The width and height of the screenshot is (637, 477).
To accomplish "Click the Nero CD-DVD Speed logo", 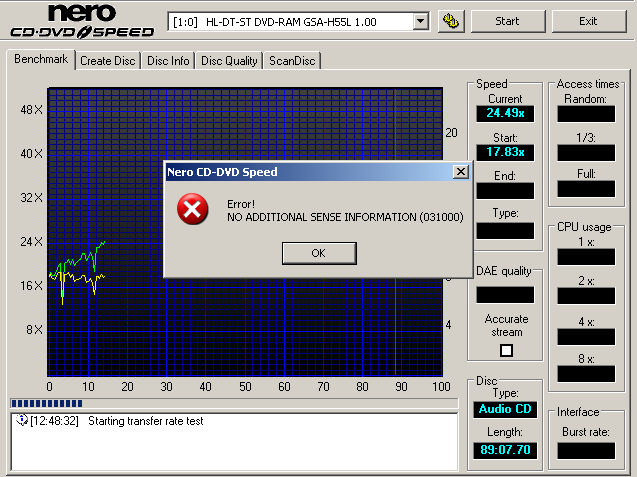I will [82, 21].
